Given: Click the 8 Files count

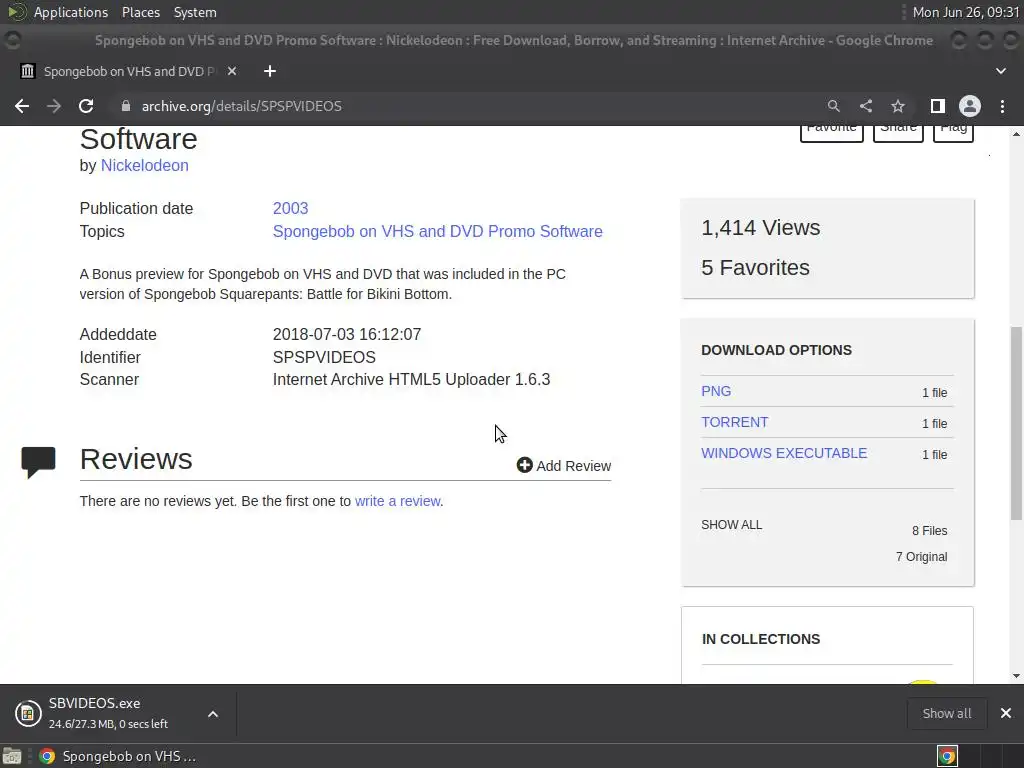Looking at the screenshot, I should tap(929, 530).
